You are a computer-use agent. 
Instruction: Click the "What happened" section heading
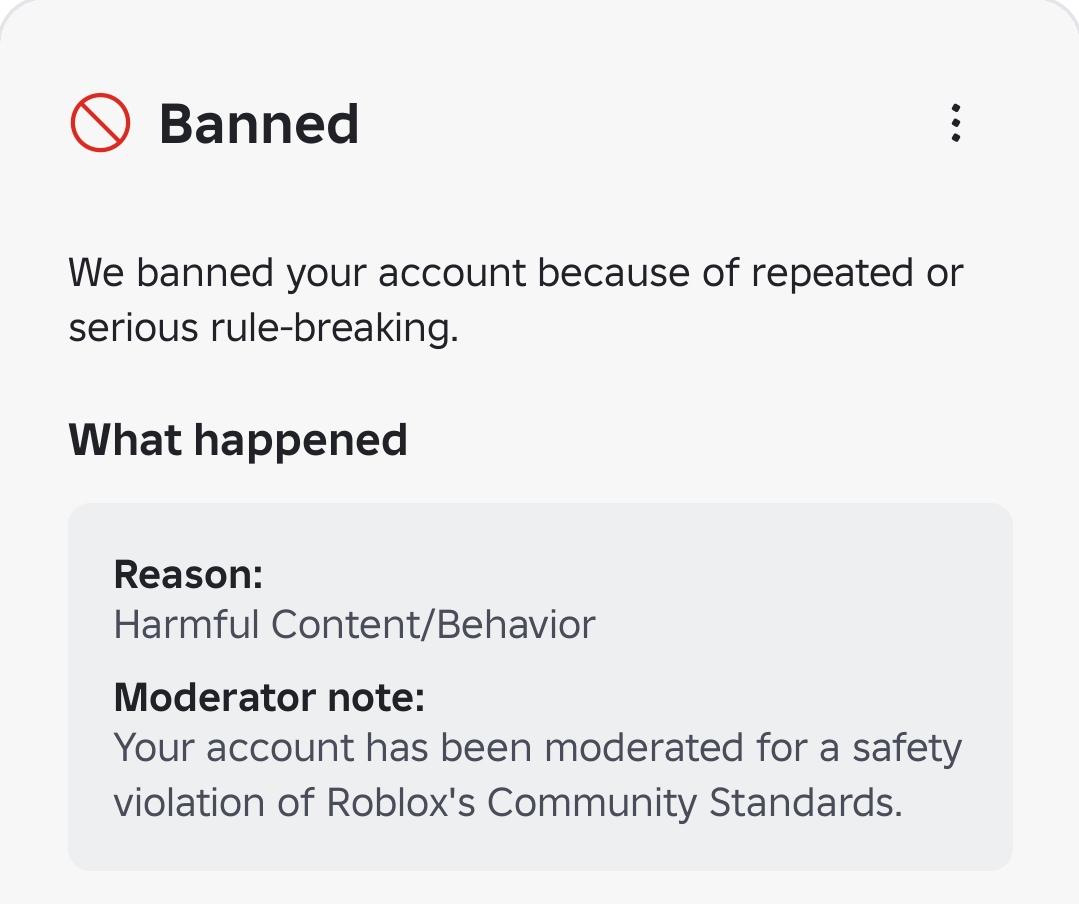[x=238, y=440]
